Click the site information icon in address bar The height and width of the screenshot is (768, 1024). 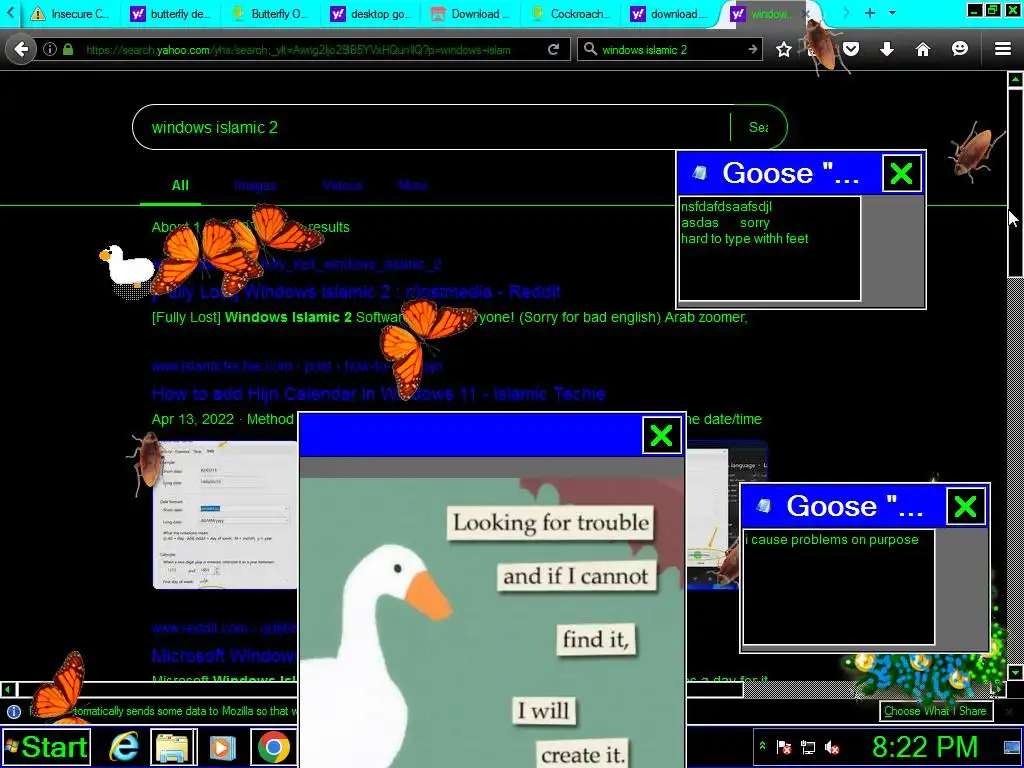point(50,50)
